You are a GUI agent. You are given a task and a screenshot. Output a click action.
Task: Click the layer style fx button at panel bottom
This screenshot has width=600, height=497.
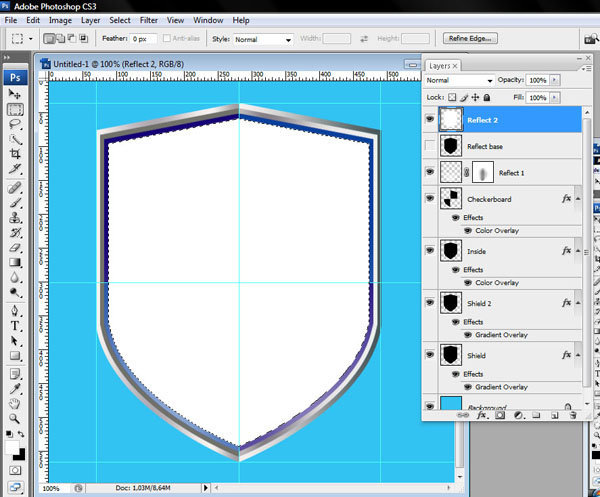481,415
